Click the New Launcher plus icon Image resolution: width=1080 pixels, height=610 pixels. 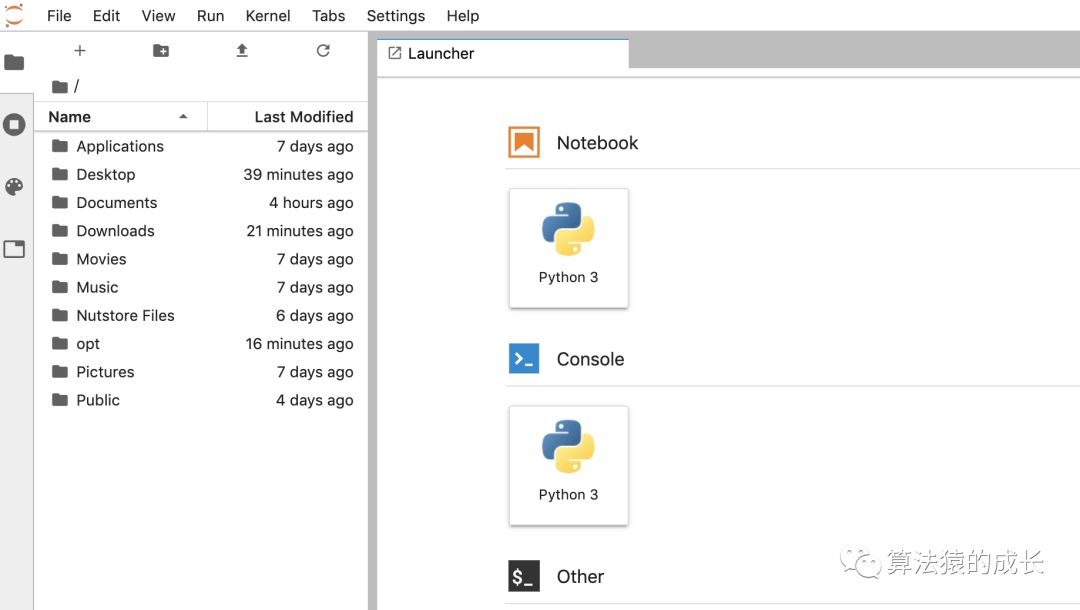tap(80, 50)
